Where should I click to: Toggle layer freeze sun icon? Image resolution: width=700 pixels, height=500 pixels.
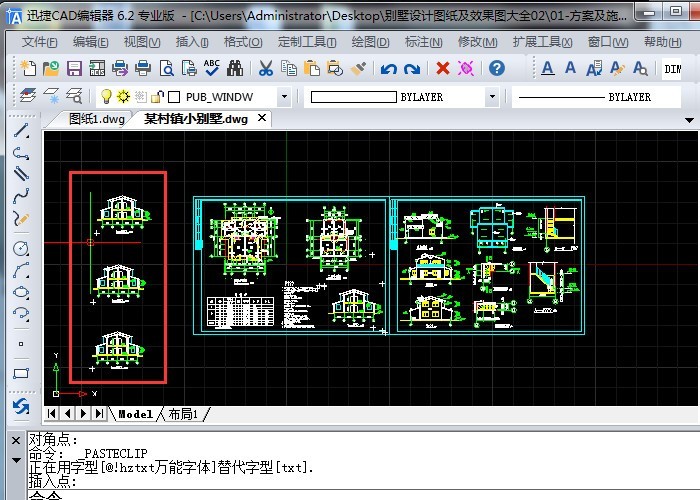(x=123, y=97)
